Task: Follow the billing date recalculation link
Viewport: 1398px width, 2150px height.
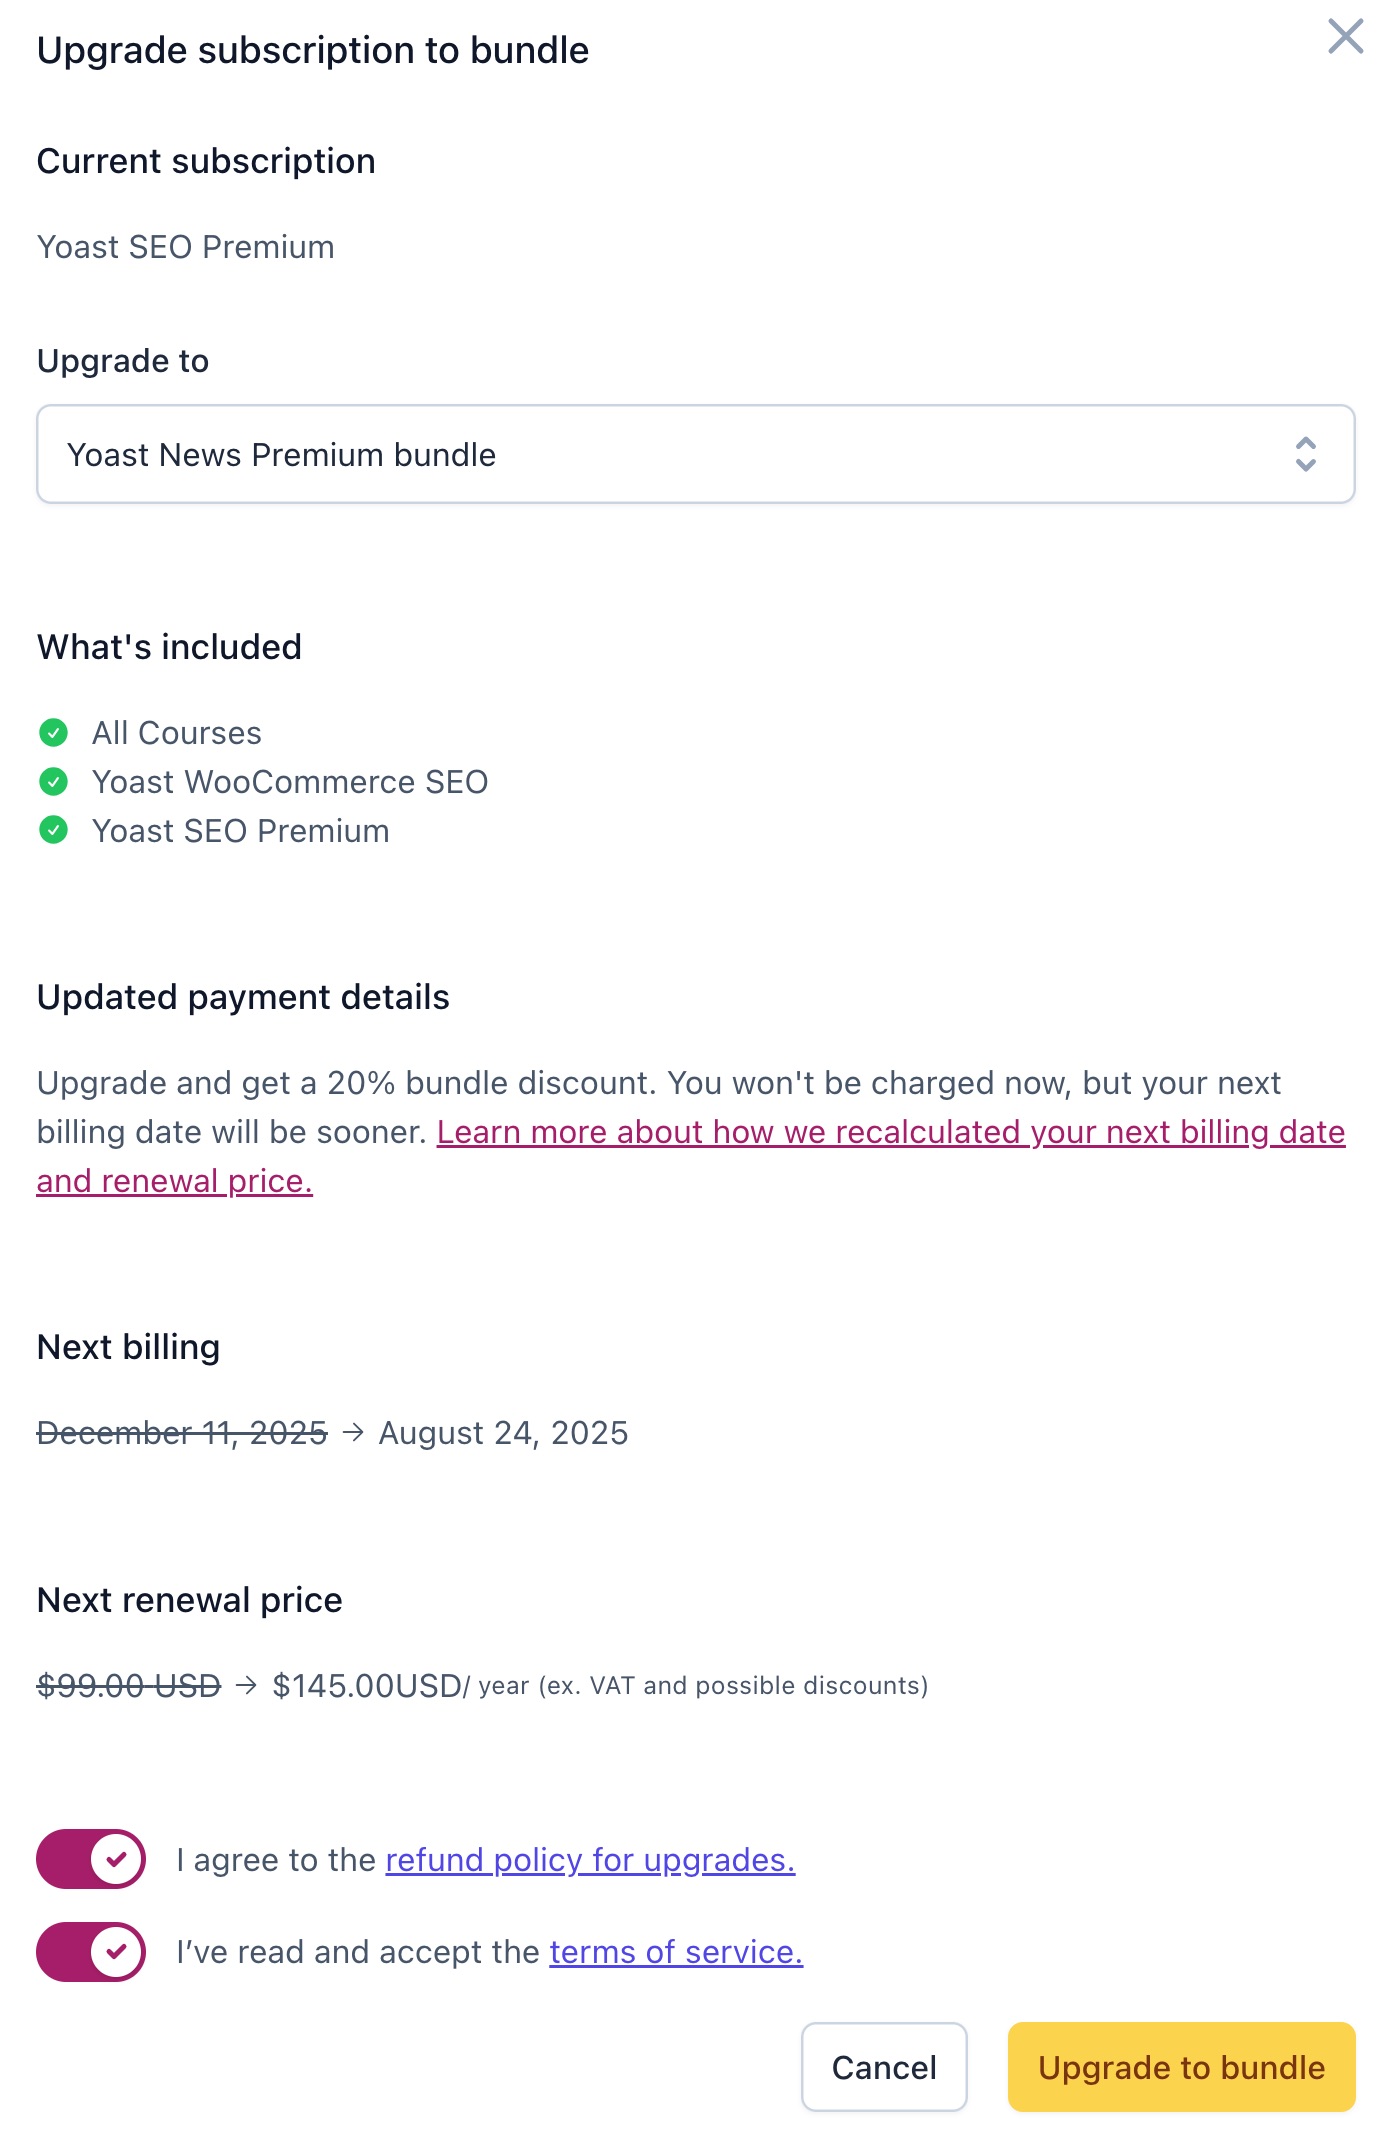Action: point(893,1131)
